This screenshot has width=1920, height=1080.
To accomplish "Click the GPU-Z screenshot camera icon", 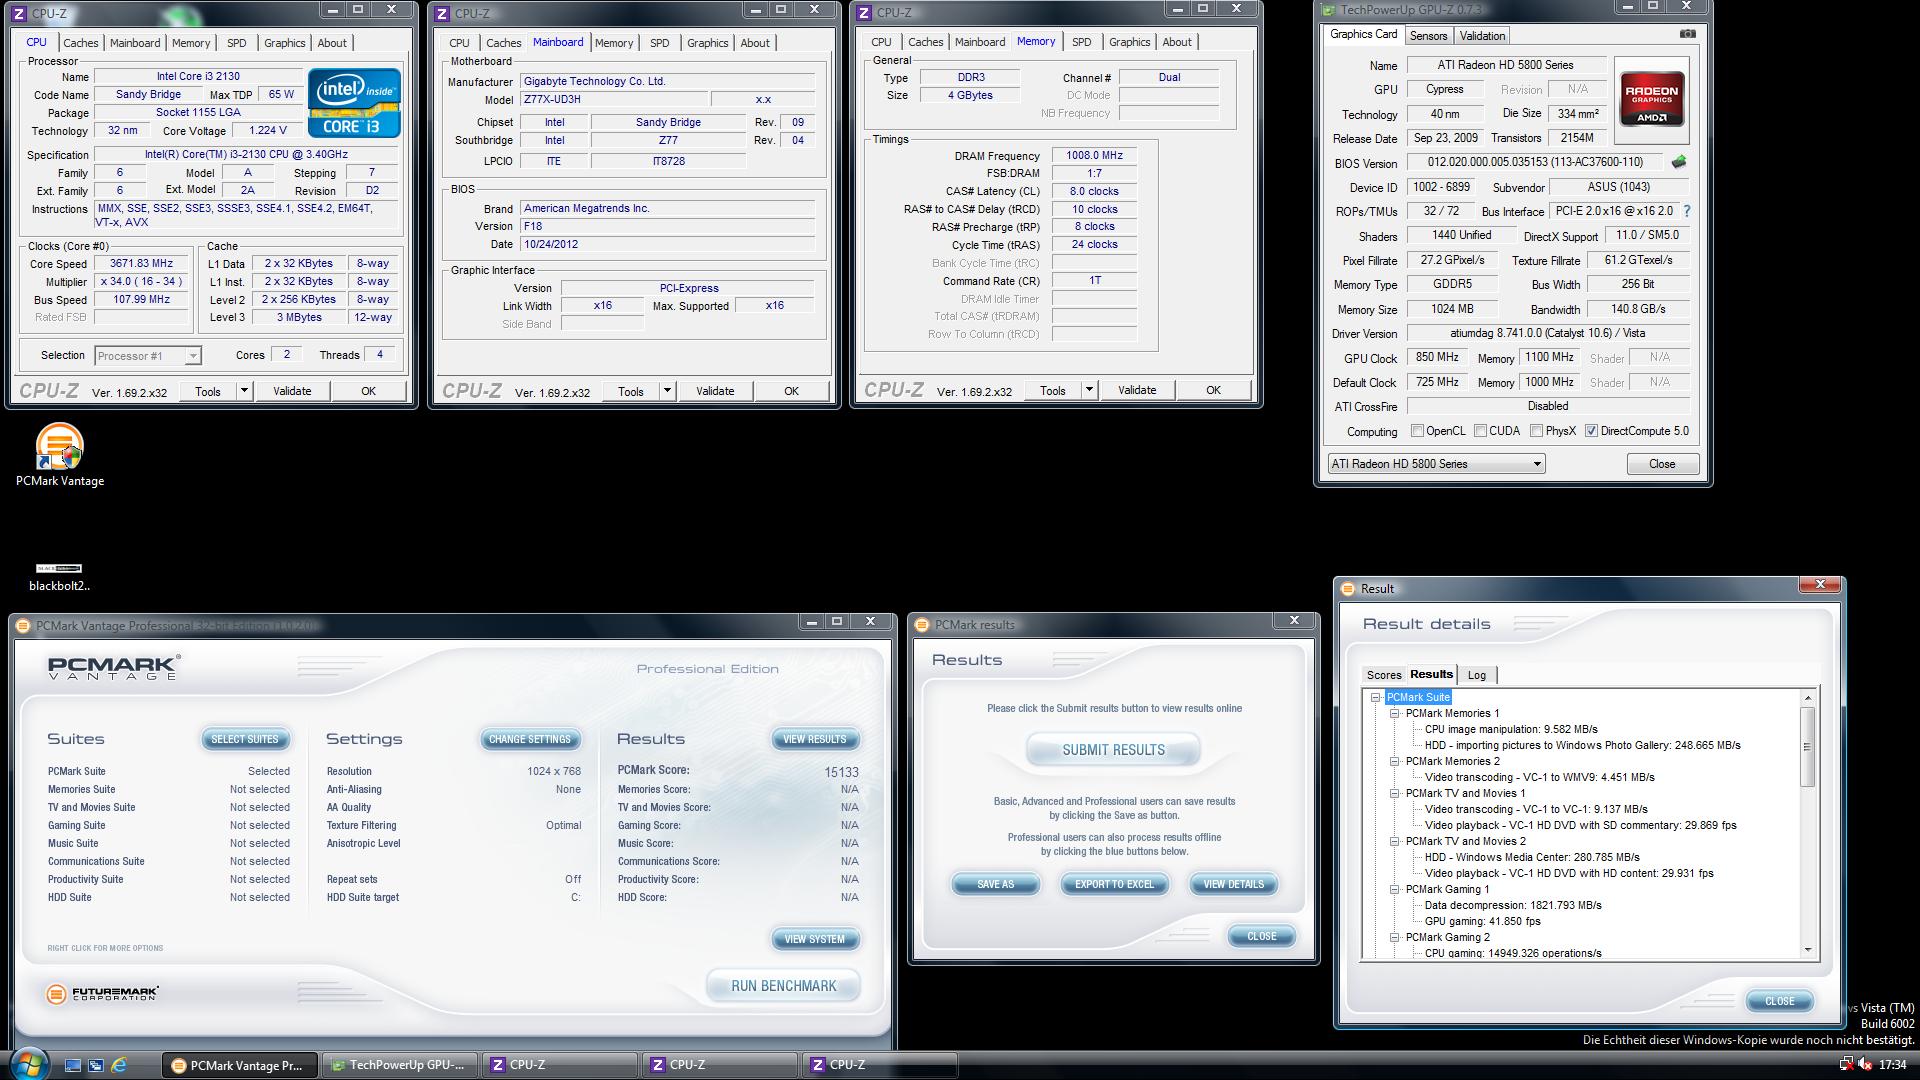I will pyautogui.click(x=1688, y=34).
